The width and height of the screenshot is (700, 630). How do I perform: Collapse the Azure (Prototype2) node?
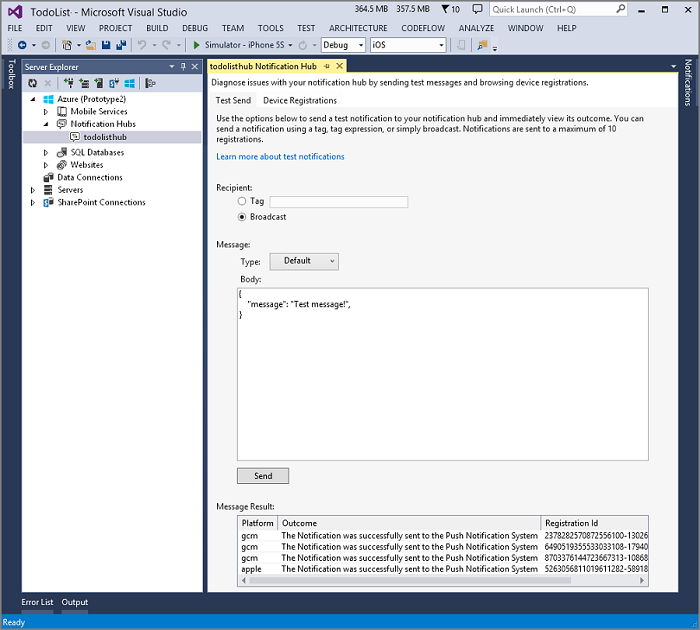point(33,99)
